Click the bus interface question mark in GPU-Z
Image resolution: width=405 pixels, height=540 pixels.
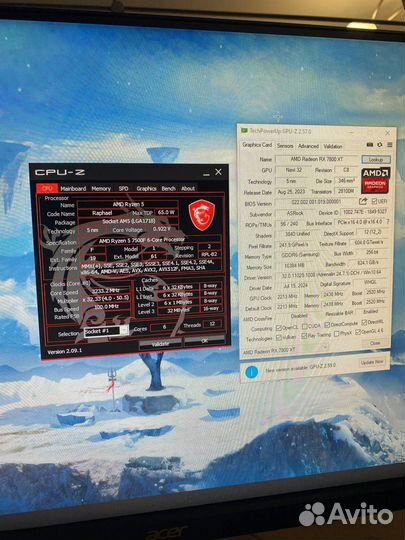pos(388,222)
